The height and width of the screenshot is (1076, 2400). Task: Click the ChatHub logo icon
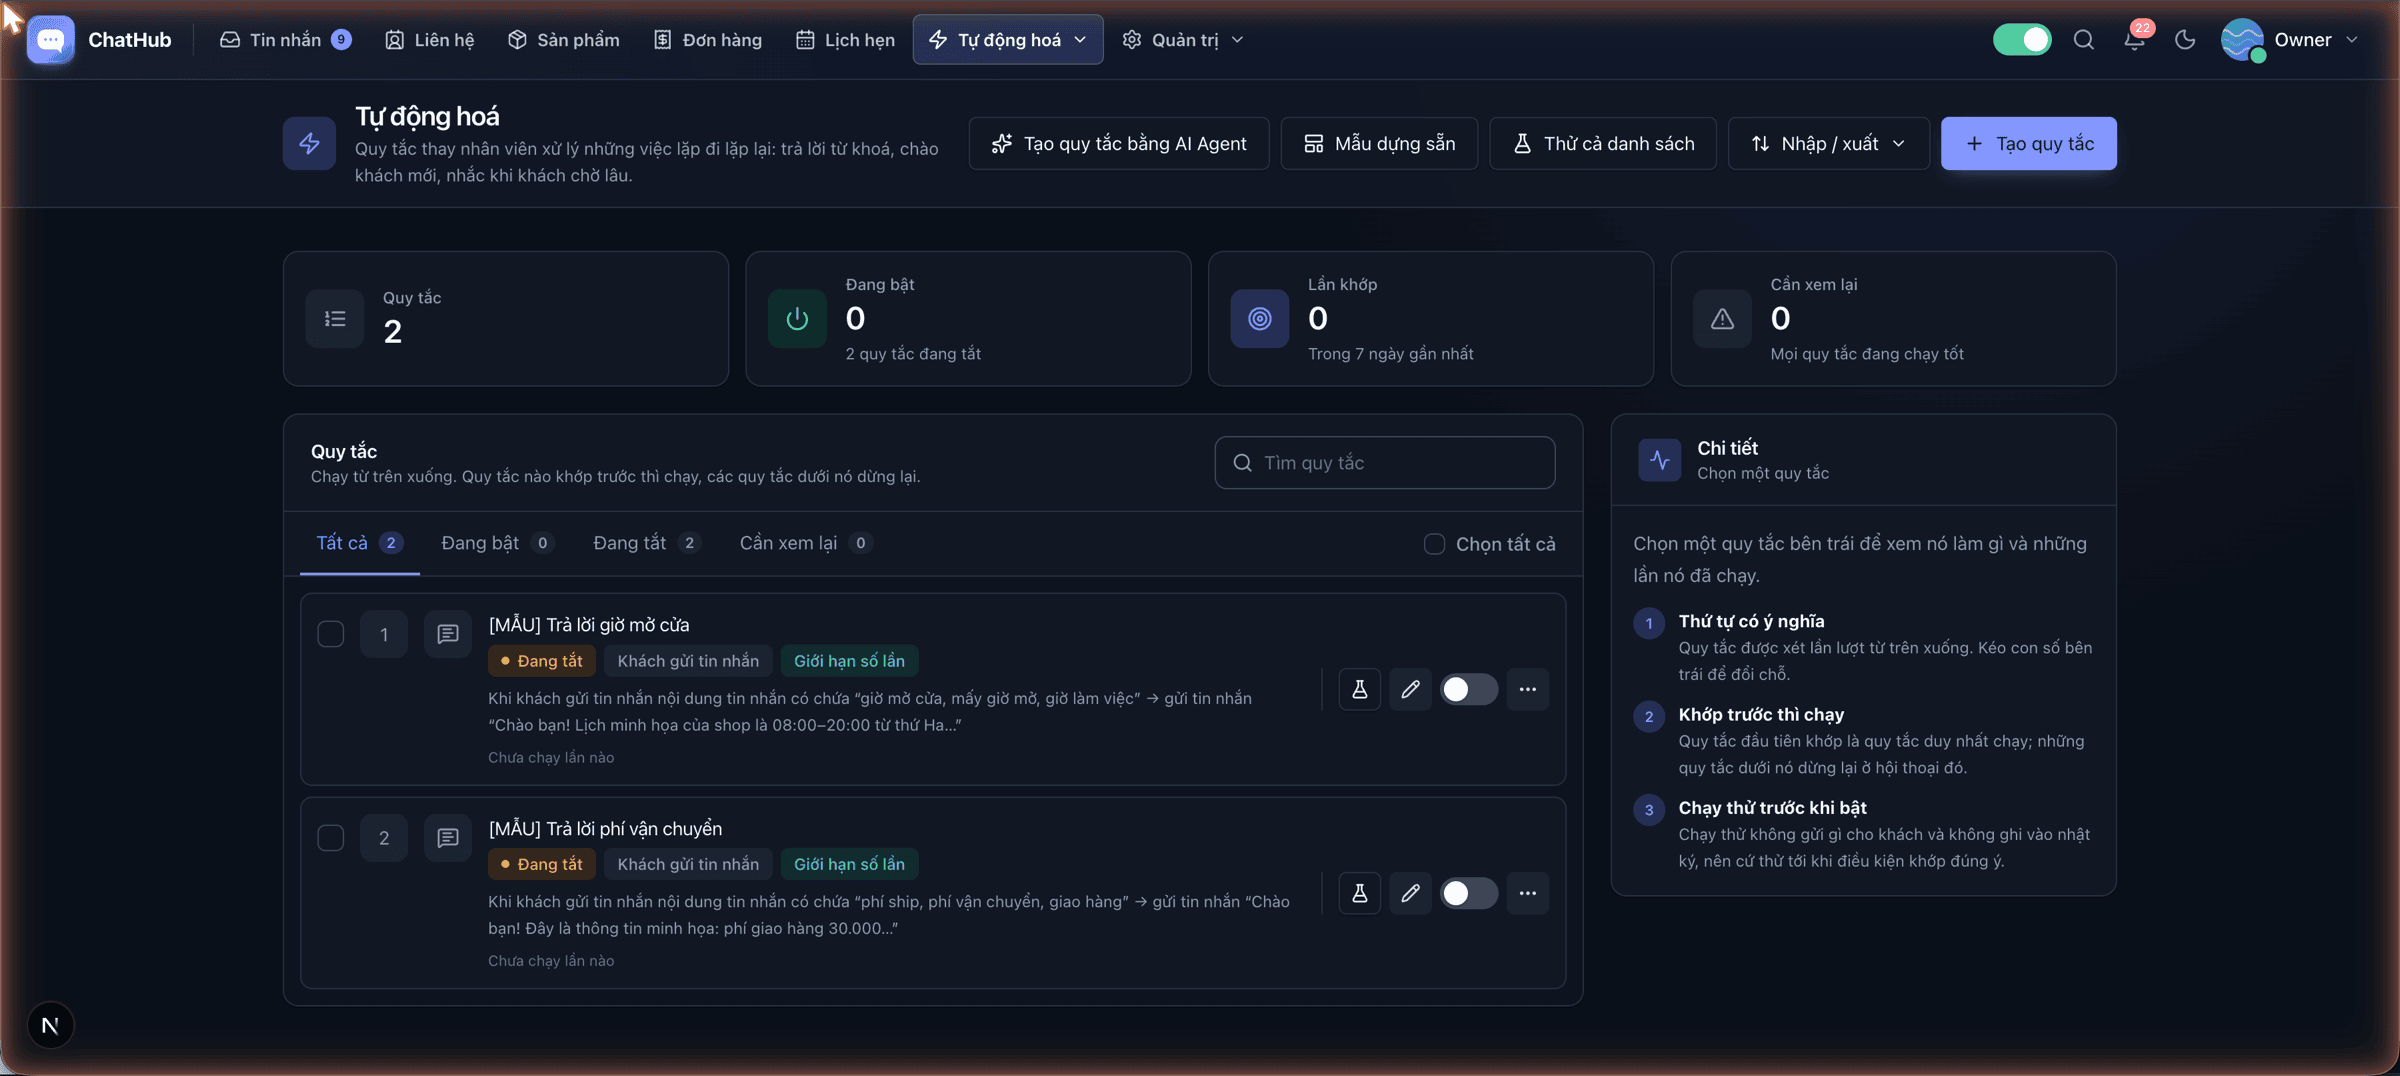[x=51, y=40]
